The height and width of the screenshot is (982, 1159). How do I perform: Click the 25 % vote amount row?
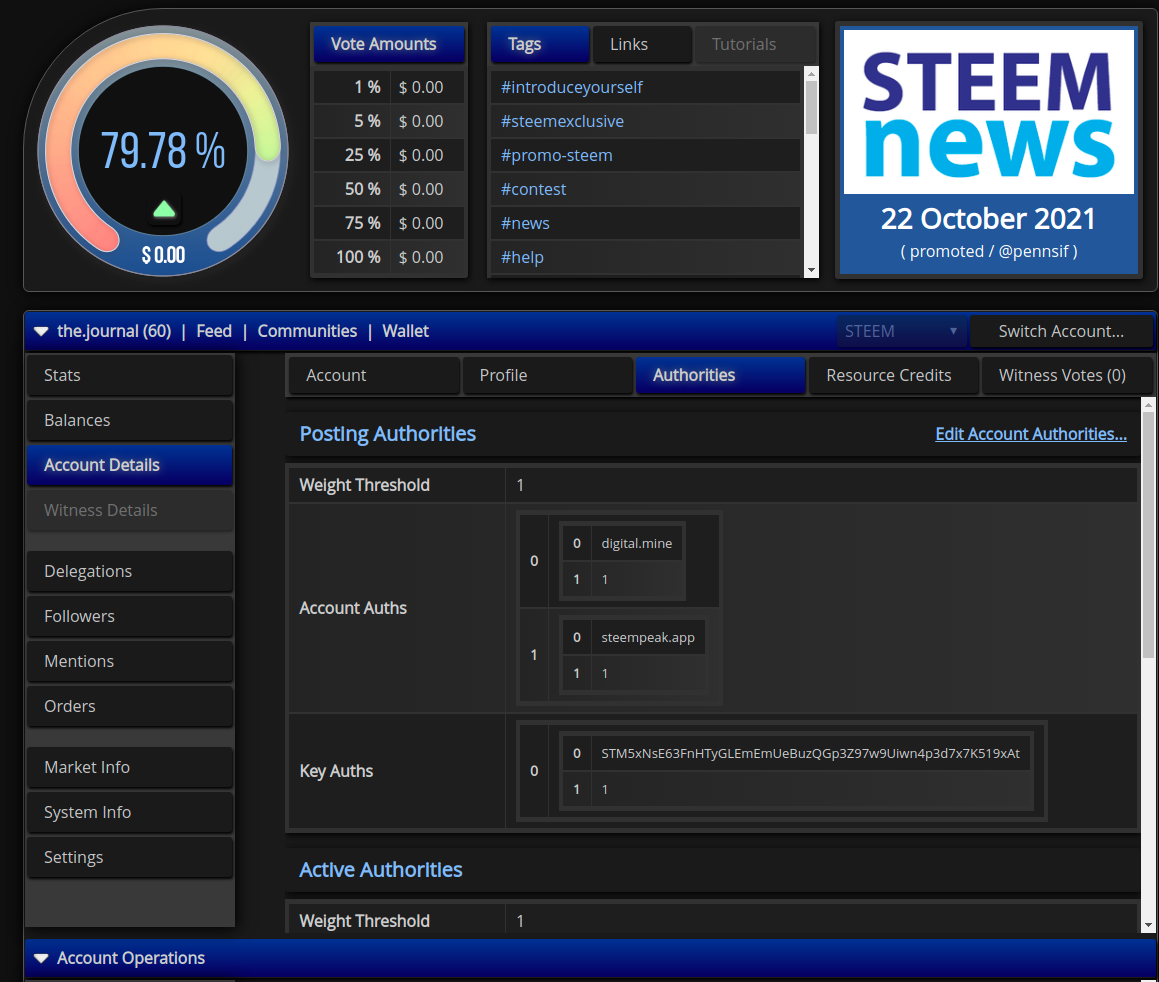coord(389,155)
